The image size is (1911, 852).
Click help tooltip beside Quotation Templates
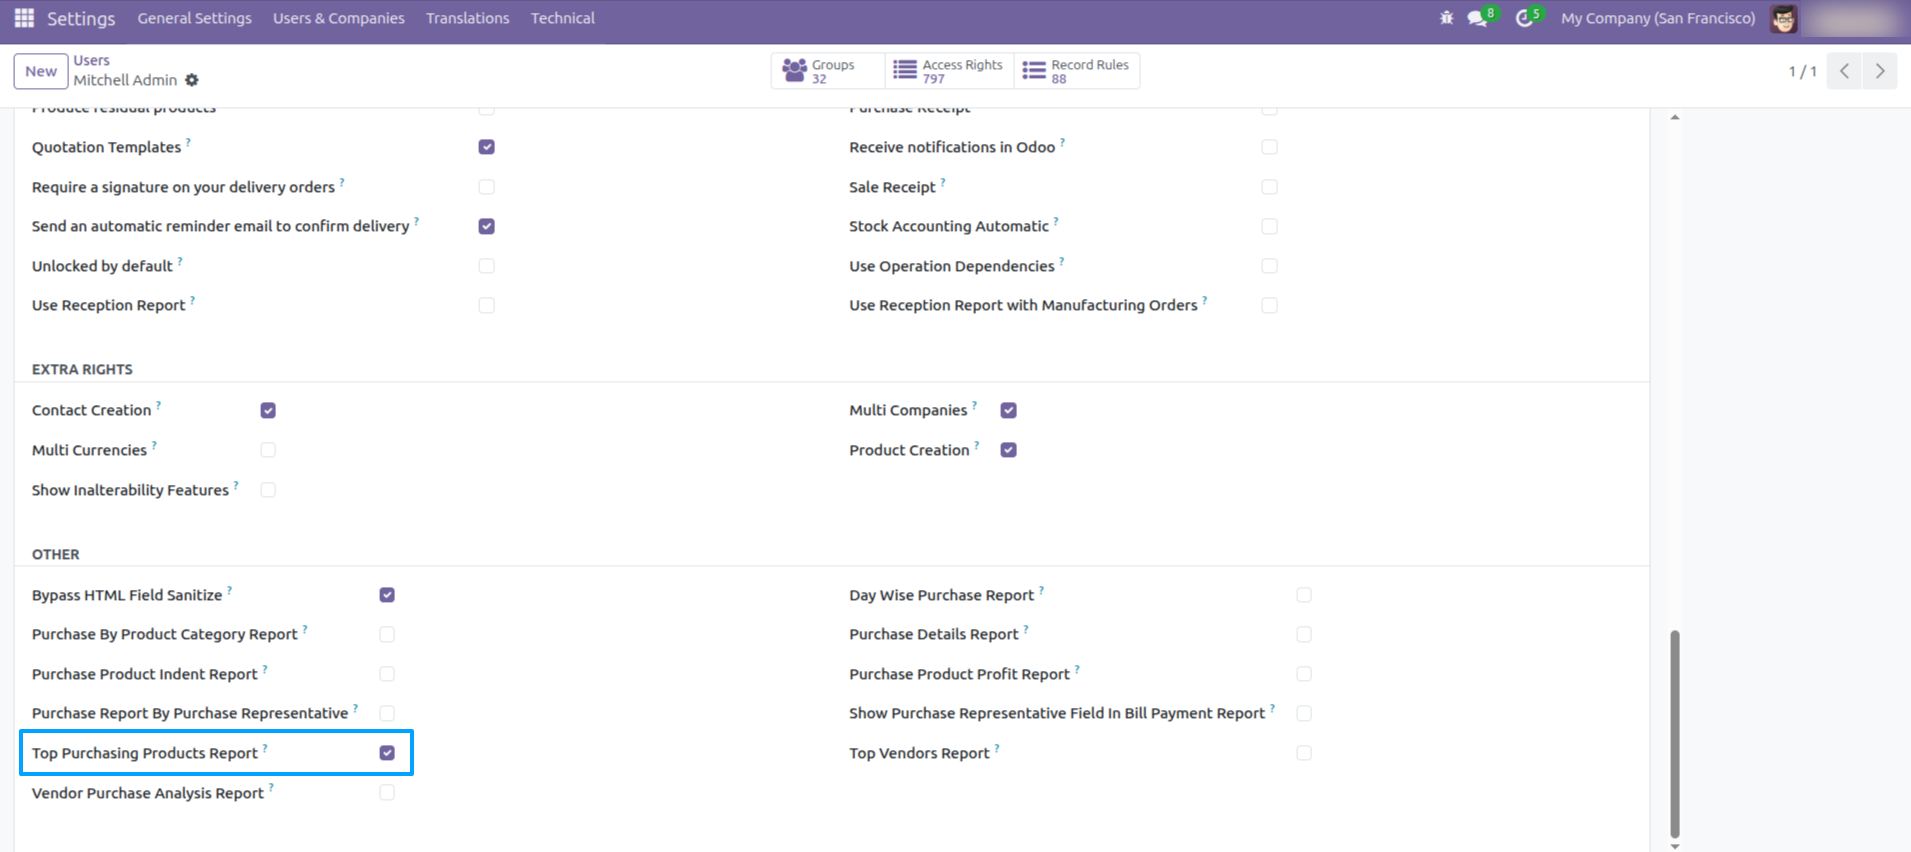click(188, 142)
